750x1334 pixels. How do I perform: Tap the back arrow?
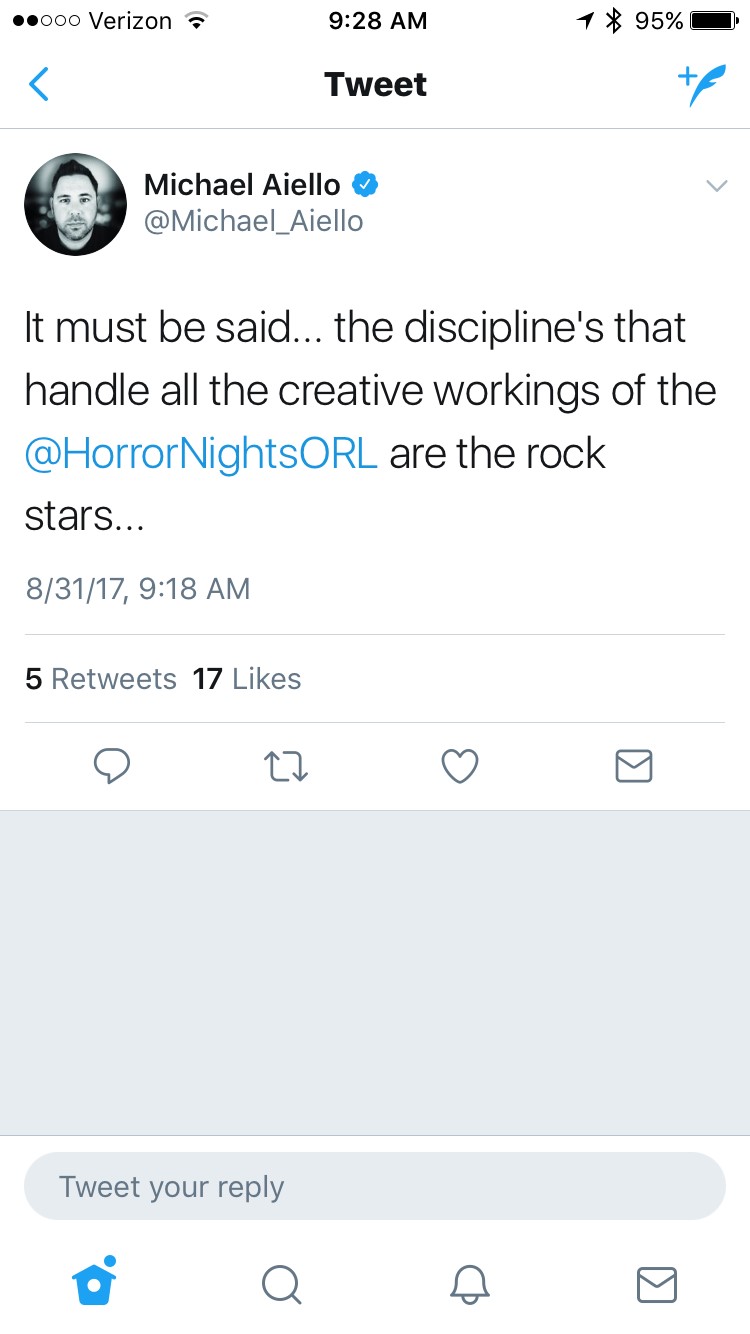pos(38,85)
